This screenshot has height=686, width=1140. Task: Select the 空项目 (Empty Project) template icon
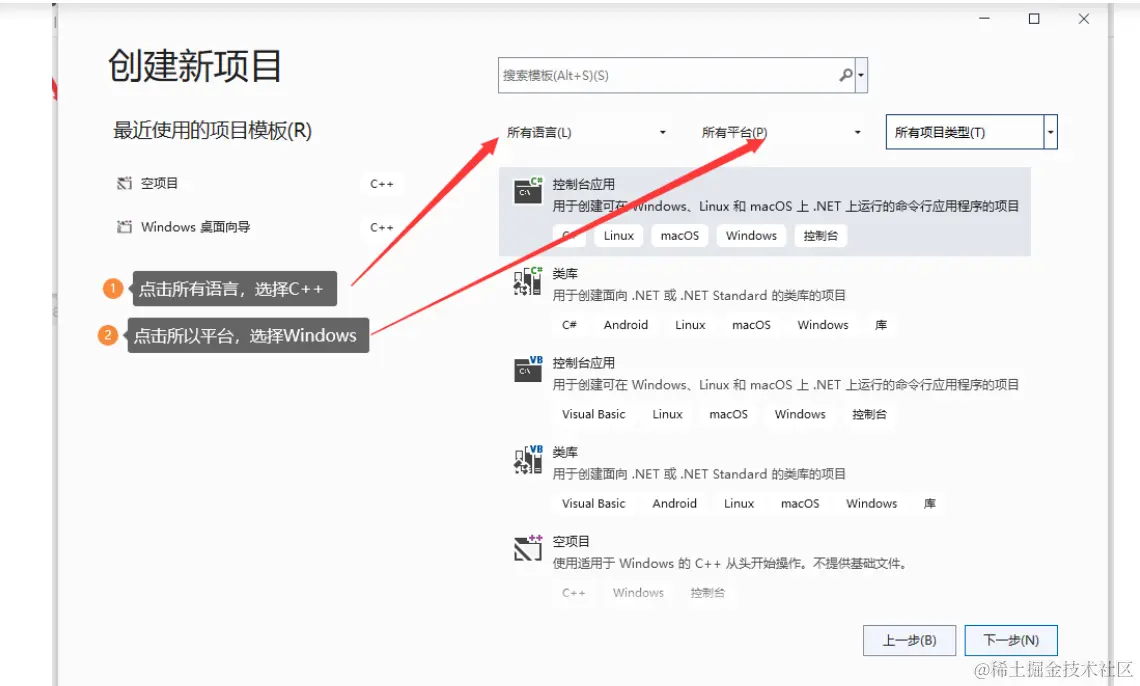click(527, 548)
